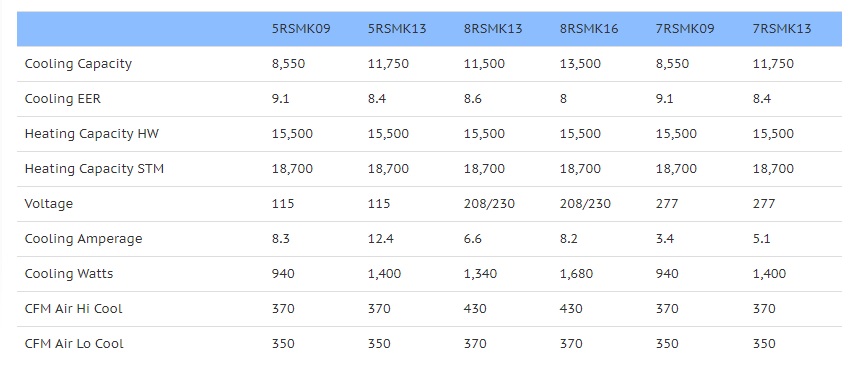Click the 5RSMK09 column header
The width and height of the screenshot is (853, 374).
301,29
